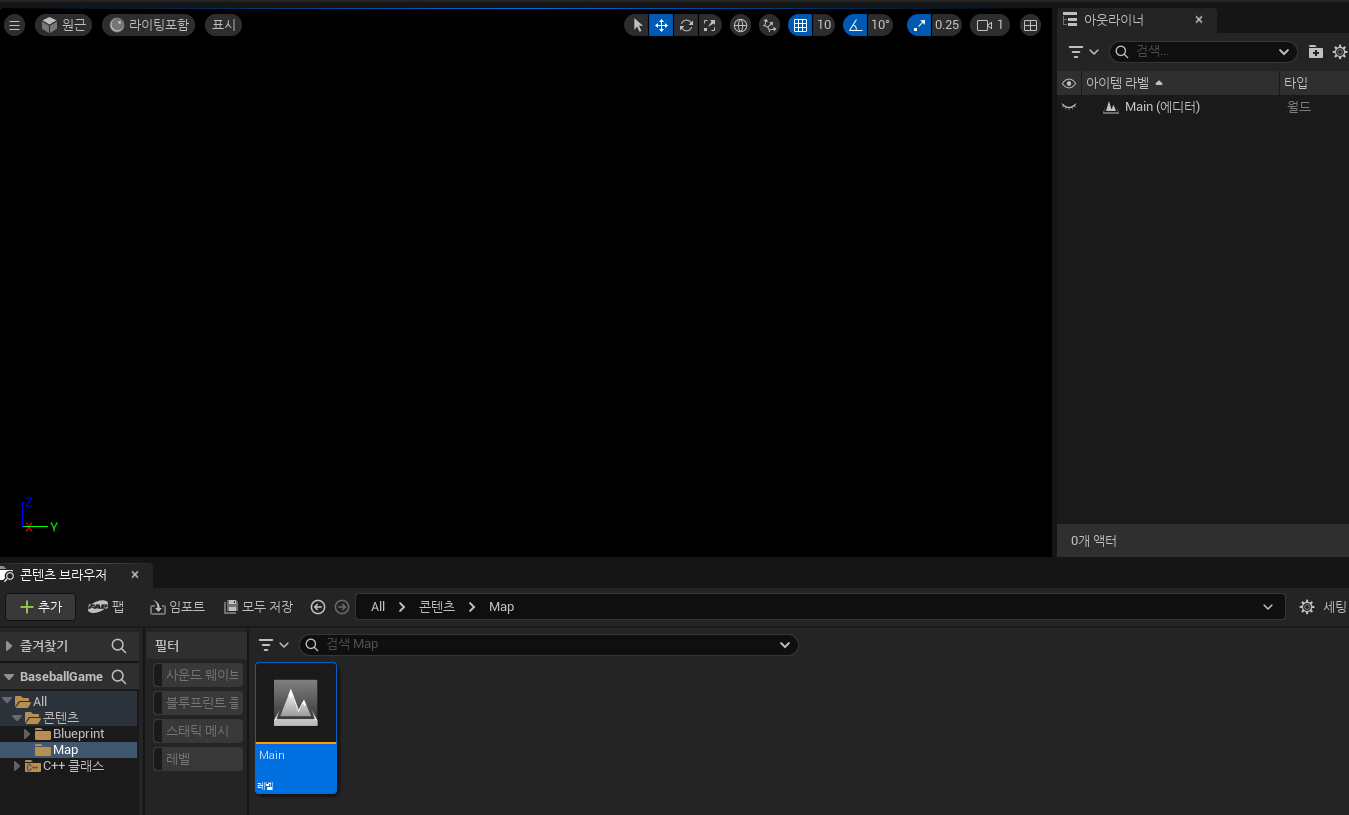
Task: Create a new folder in the Outliner
Action: 1316,52
